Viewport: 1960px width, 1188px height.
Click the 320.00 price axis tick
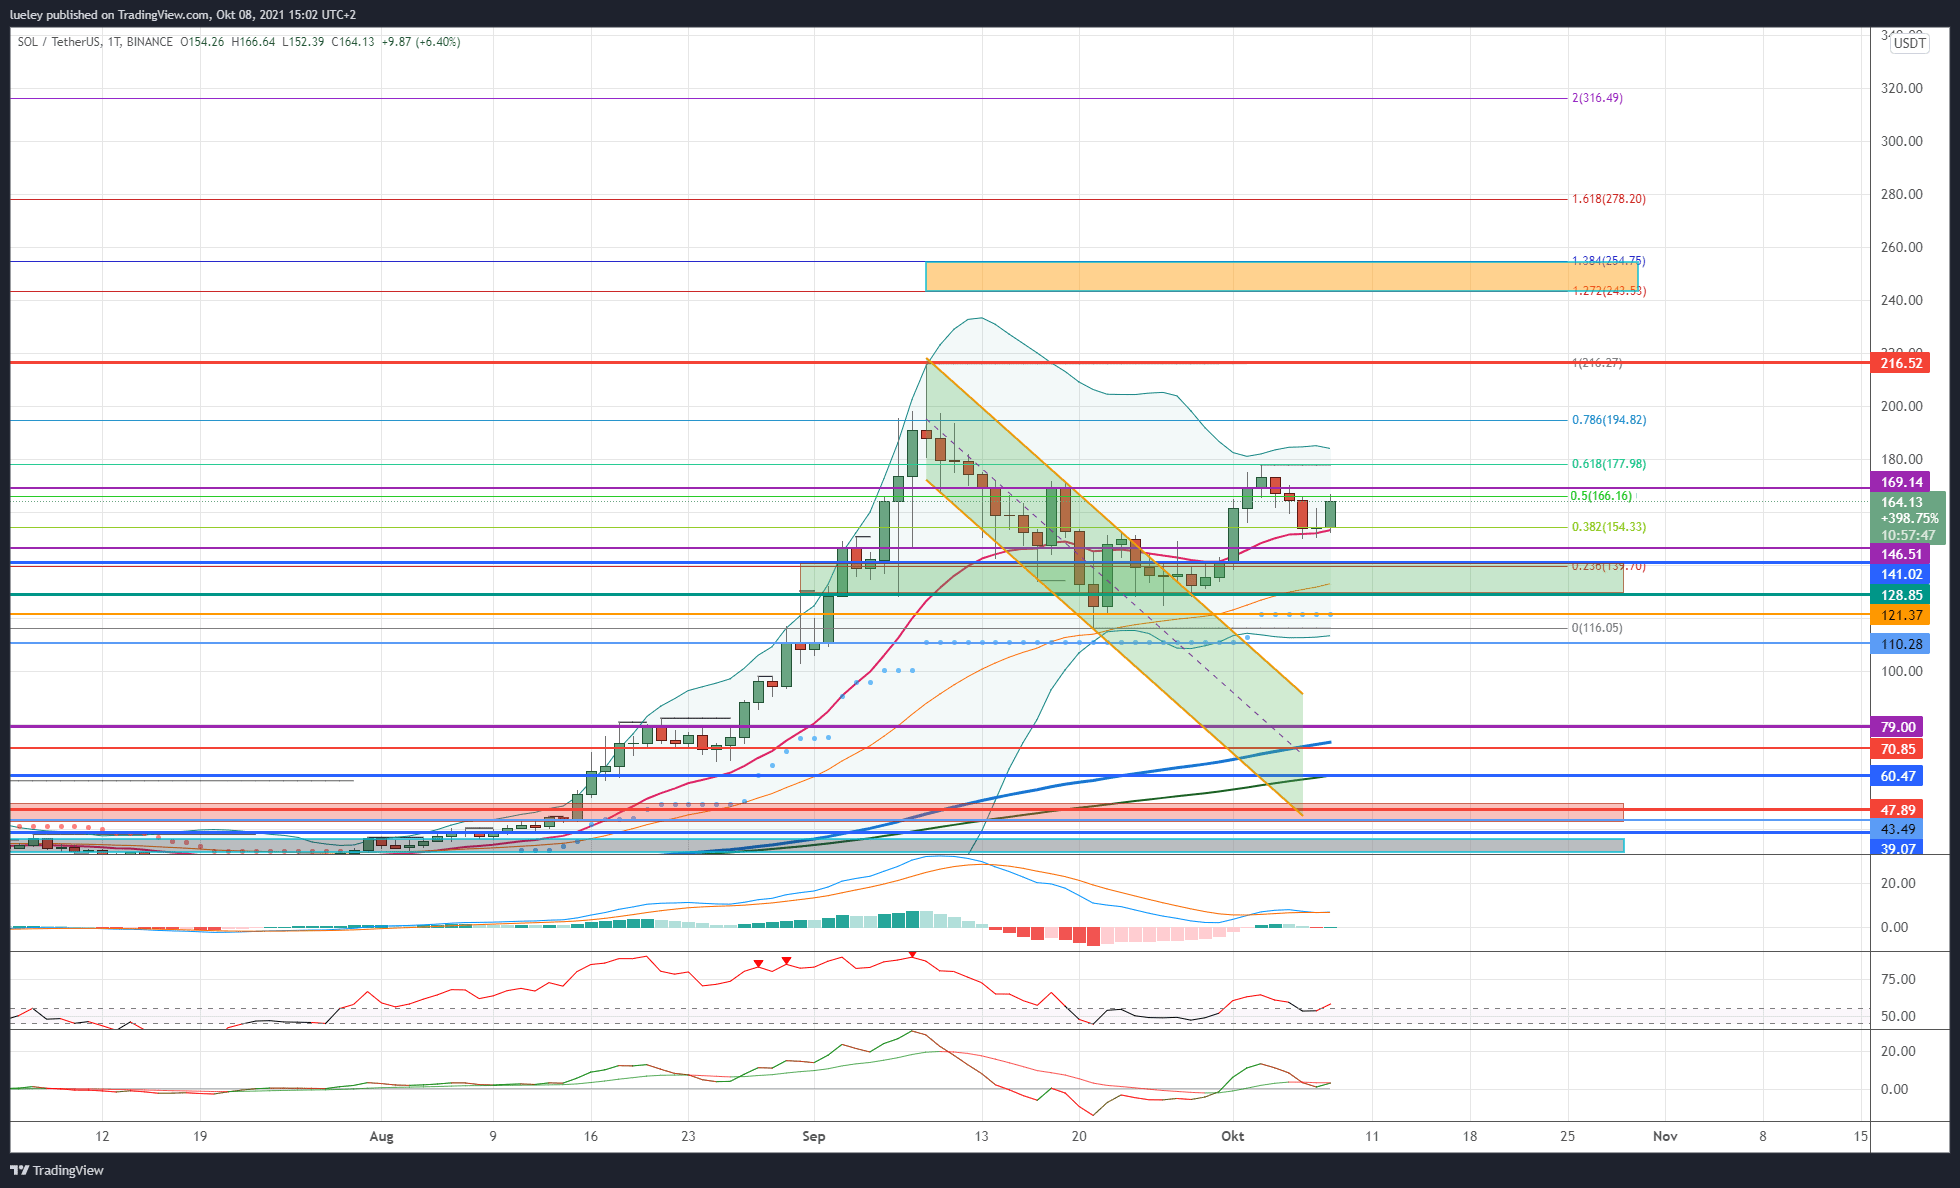(1902, 88)
